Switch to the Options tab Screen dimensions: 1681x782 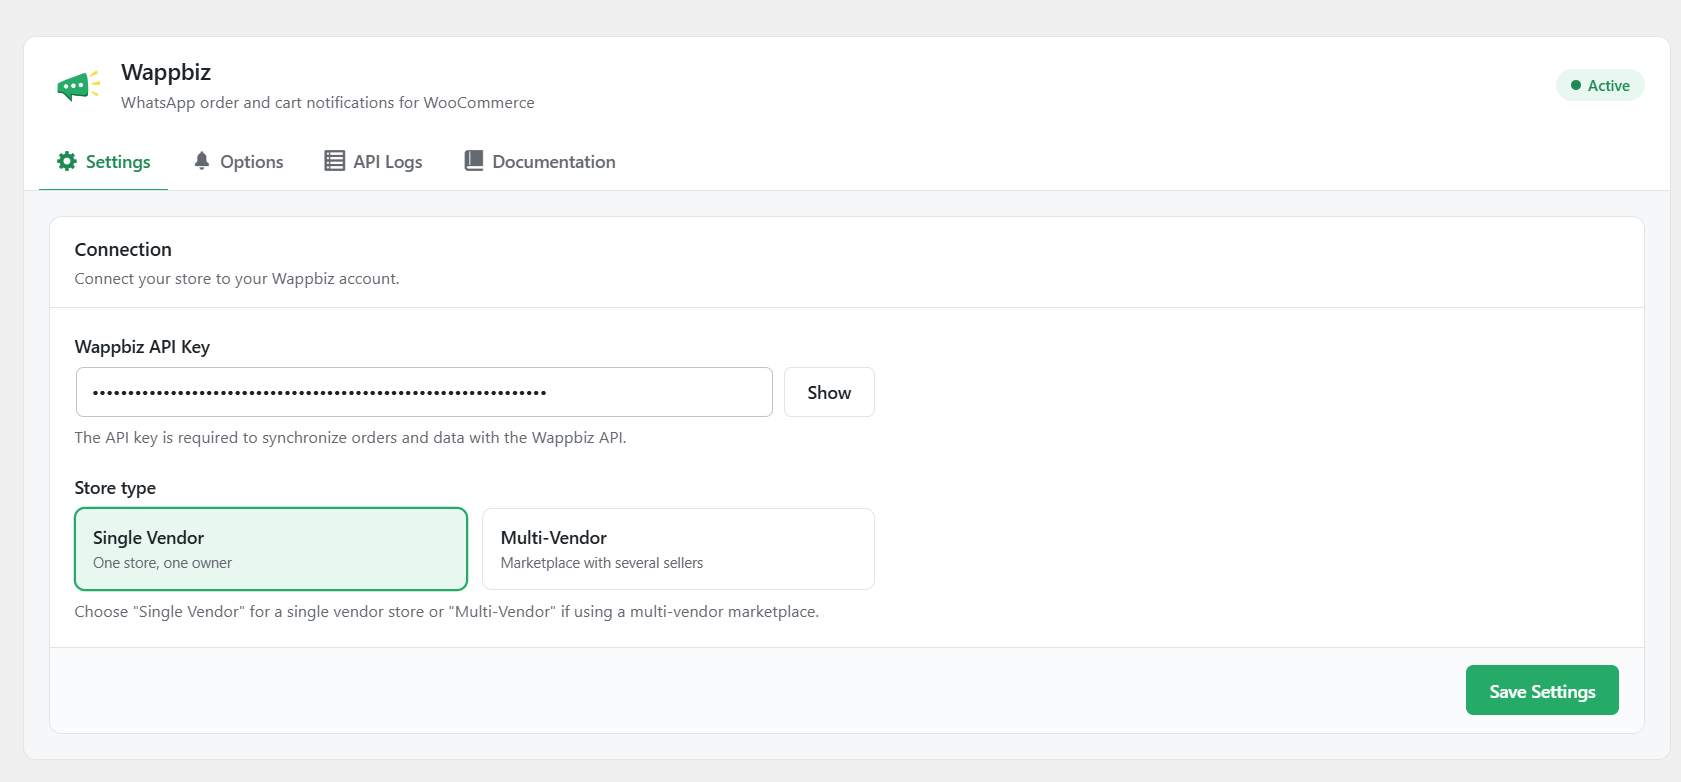tap(238, 162)
